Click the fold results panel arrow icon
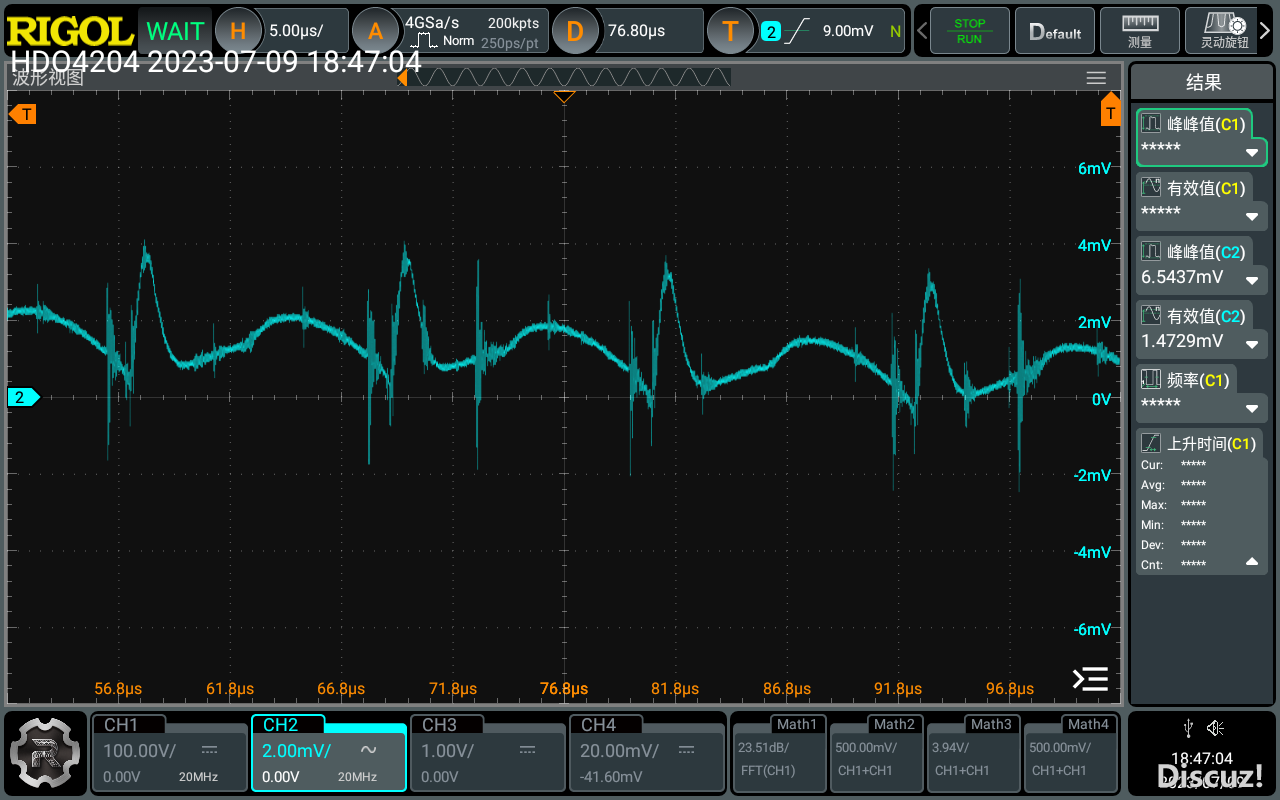This screenshot has height=800, width=1280. [x=1090, y=679]
